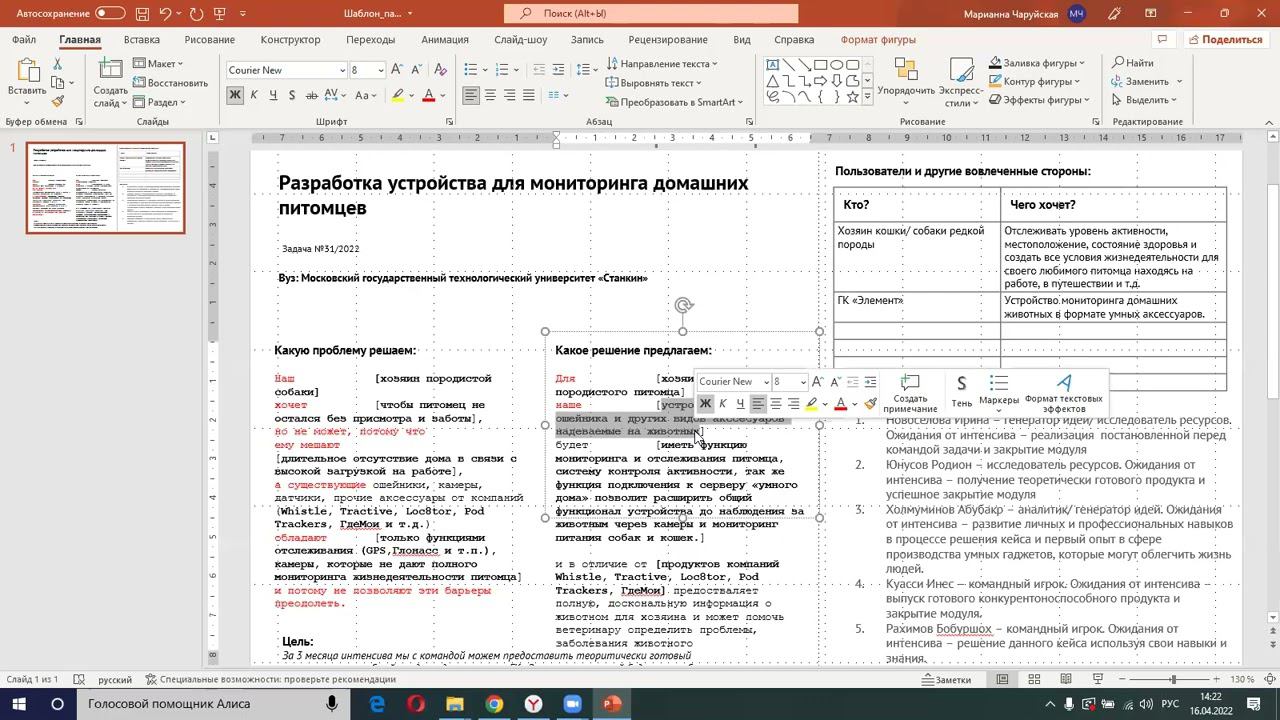The width and height of the screenshot is (1280, 720).
Task: Apply Тень shadow from the mini toolbar
Action: (x=961, y=391)
